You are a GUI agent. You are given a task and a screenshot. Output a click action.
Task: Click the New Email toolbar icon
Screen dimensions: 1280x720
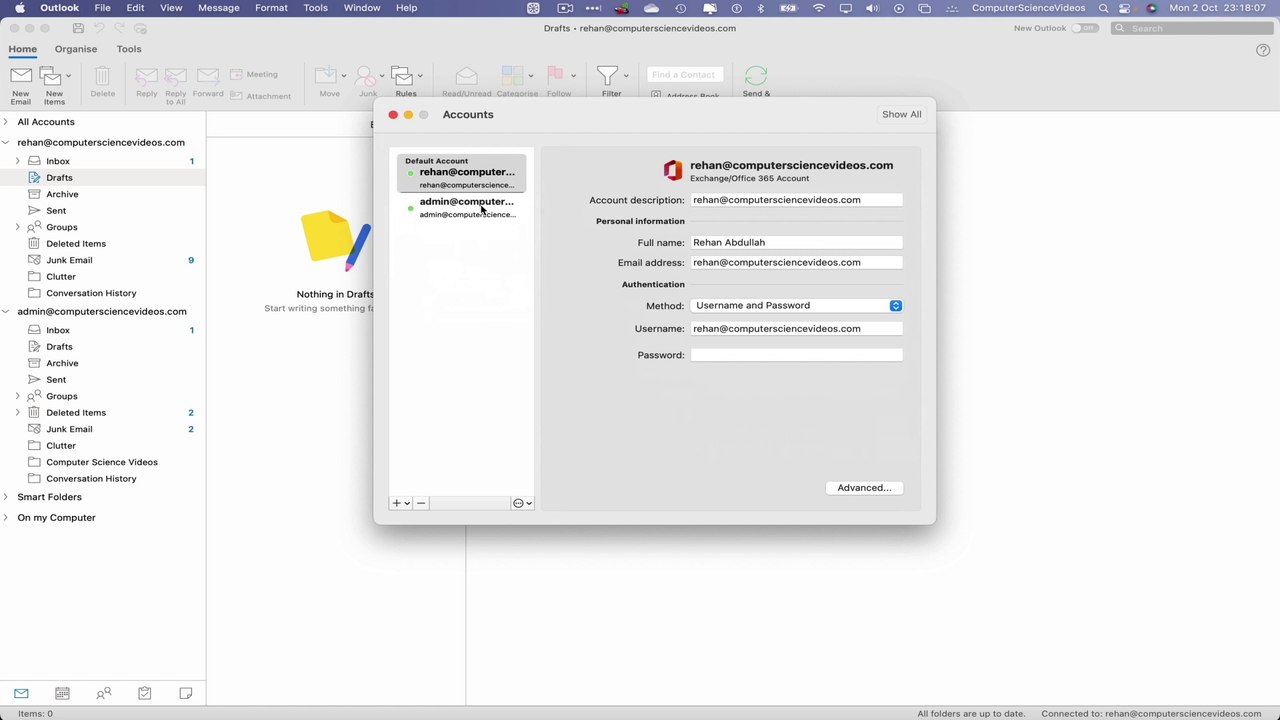pyautogui.click(x=21, y=76)
